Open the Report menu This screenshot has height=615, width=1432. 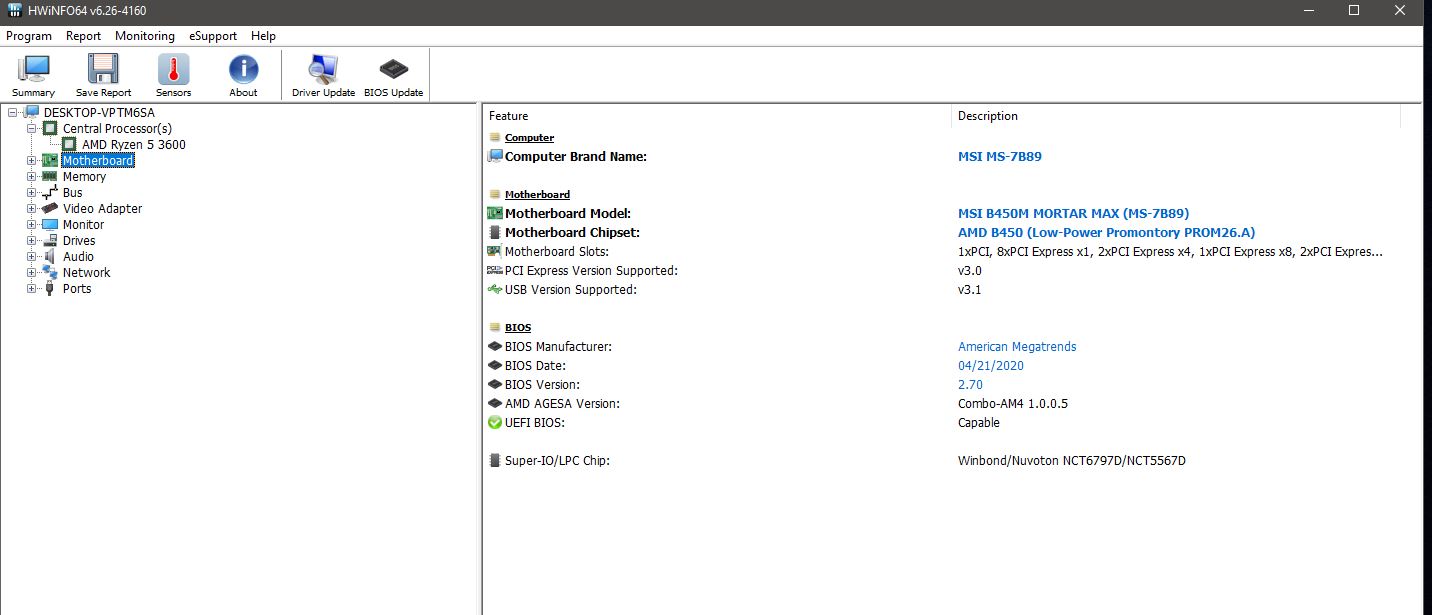point(84,35)
